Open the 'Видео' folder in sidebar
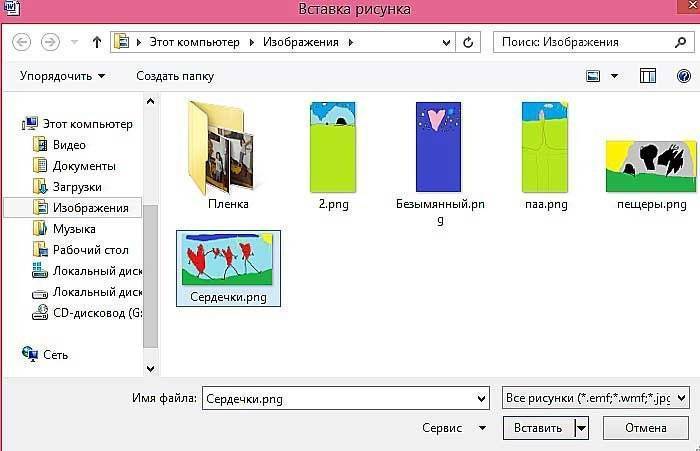Viewport: 700px width, 451px height. [x=59, y=145]
